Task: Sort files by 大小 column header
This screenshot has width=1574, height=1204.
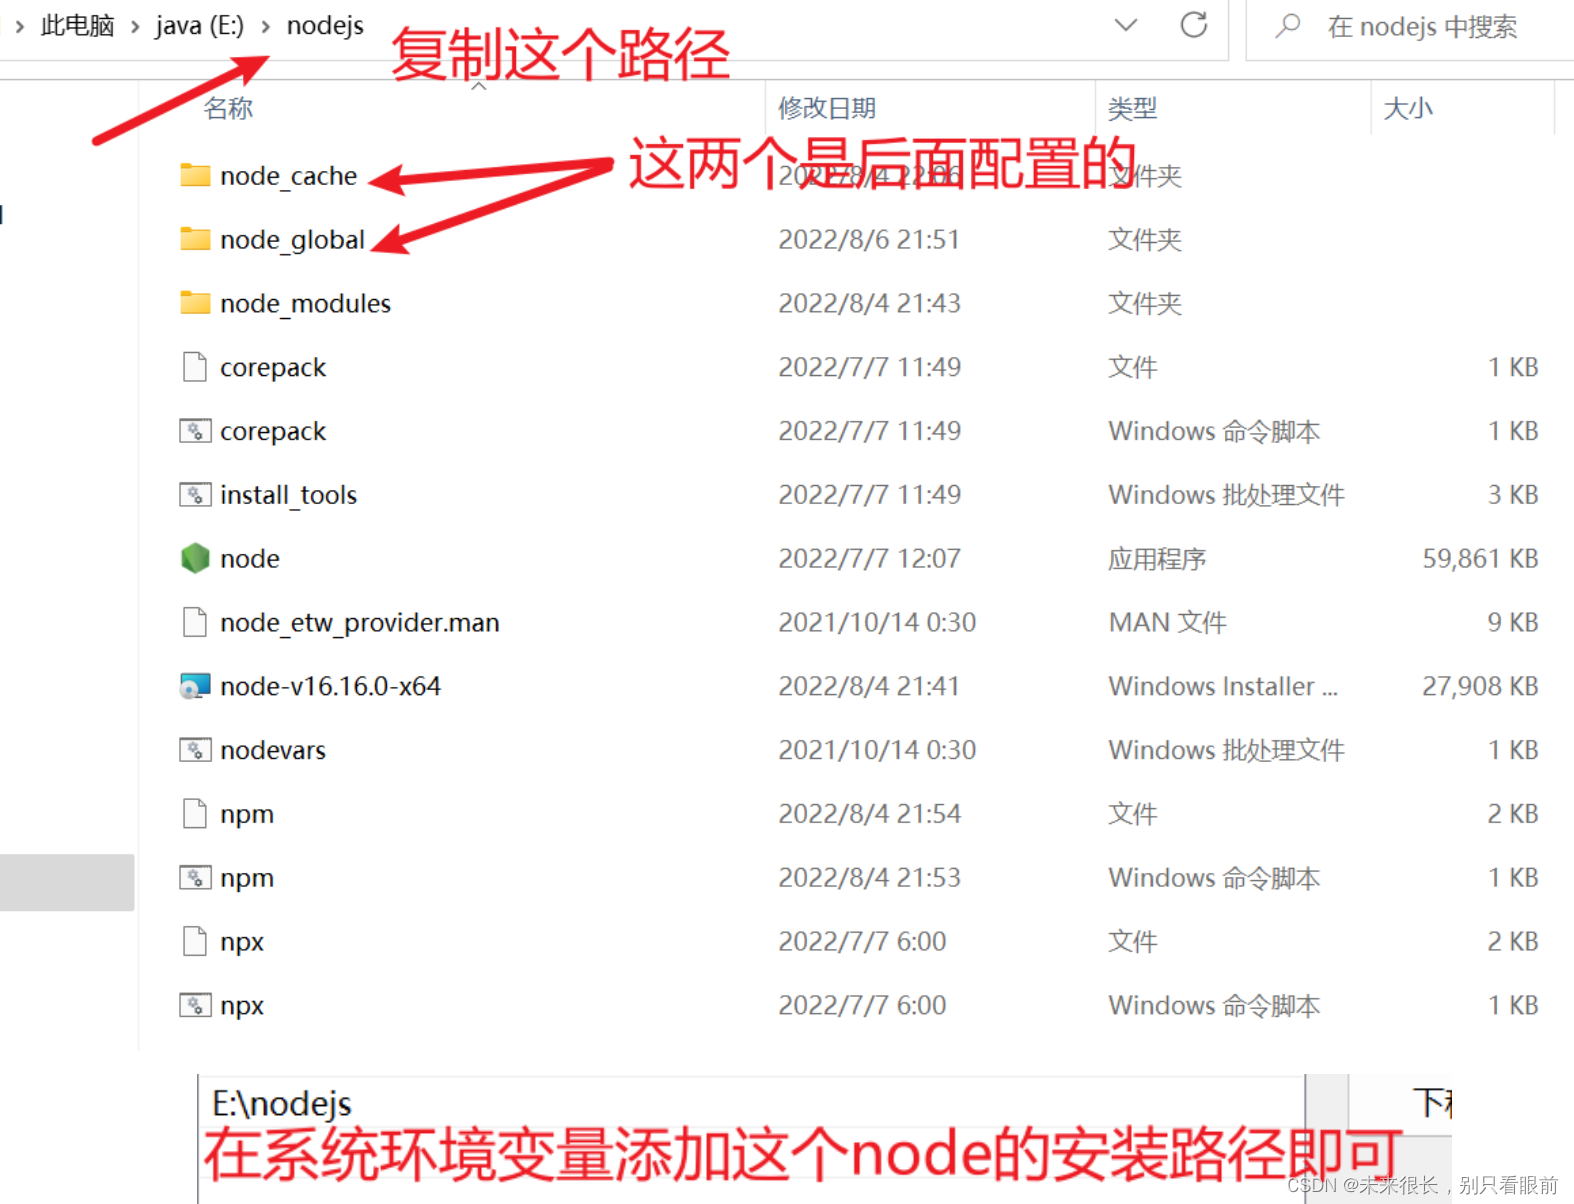Action: coord(1408,108)
